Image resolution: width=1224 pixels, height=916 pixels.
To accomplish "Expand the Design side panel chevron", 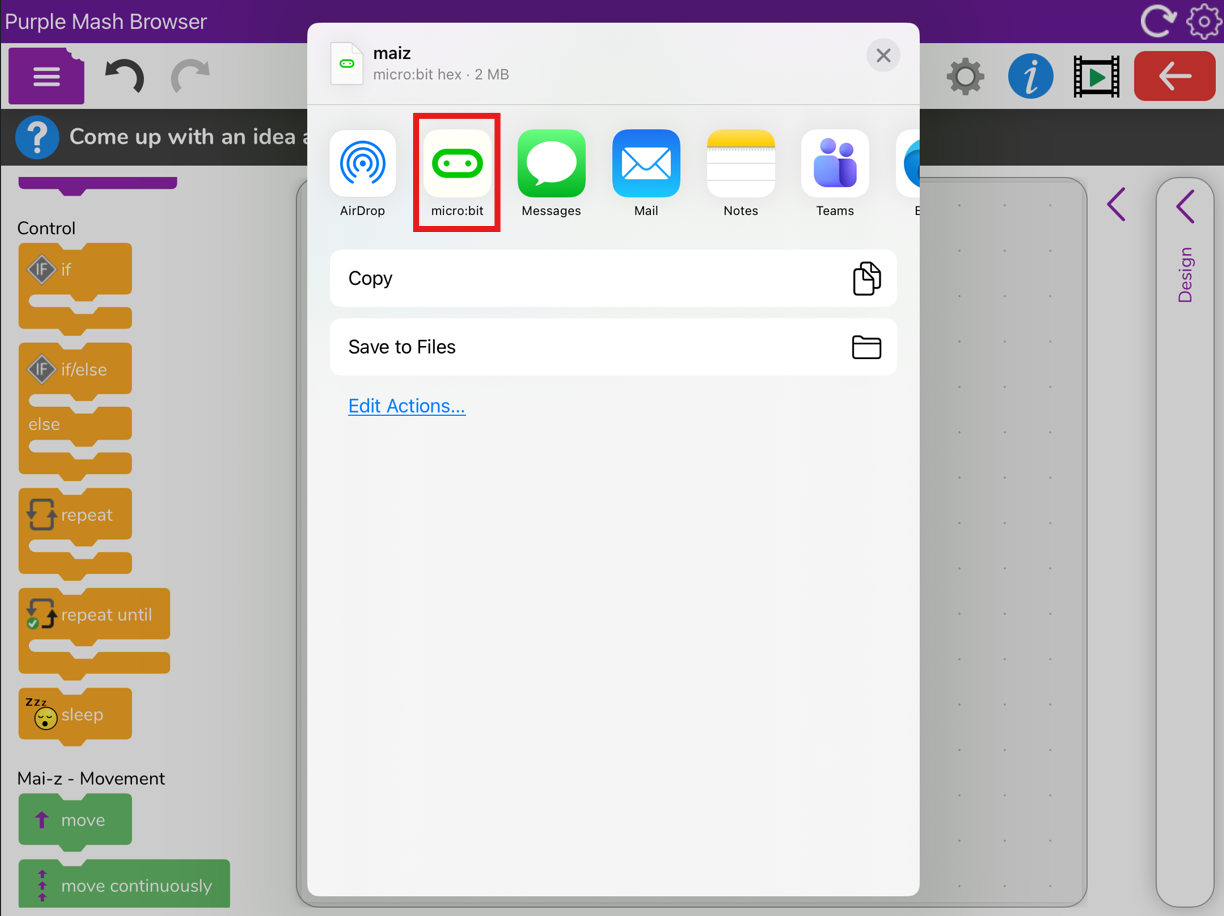I will (1186, 207).
